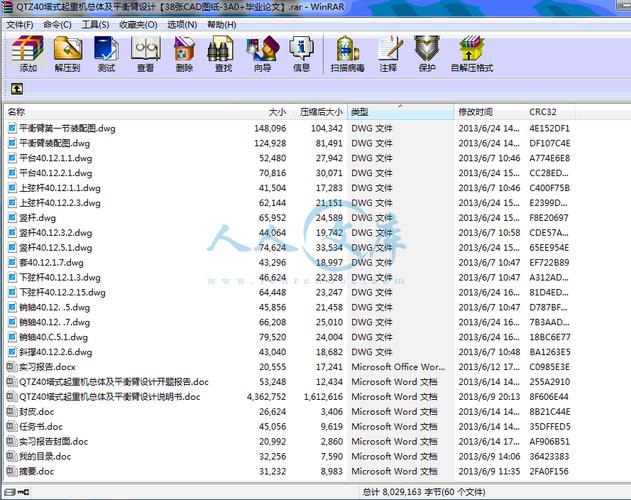This screenshot has width=631, height=500.
Task: Open the Commands (命令) menu
Action: (x=58, y=25)
